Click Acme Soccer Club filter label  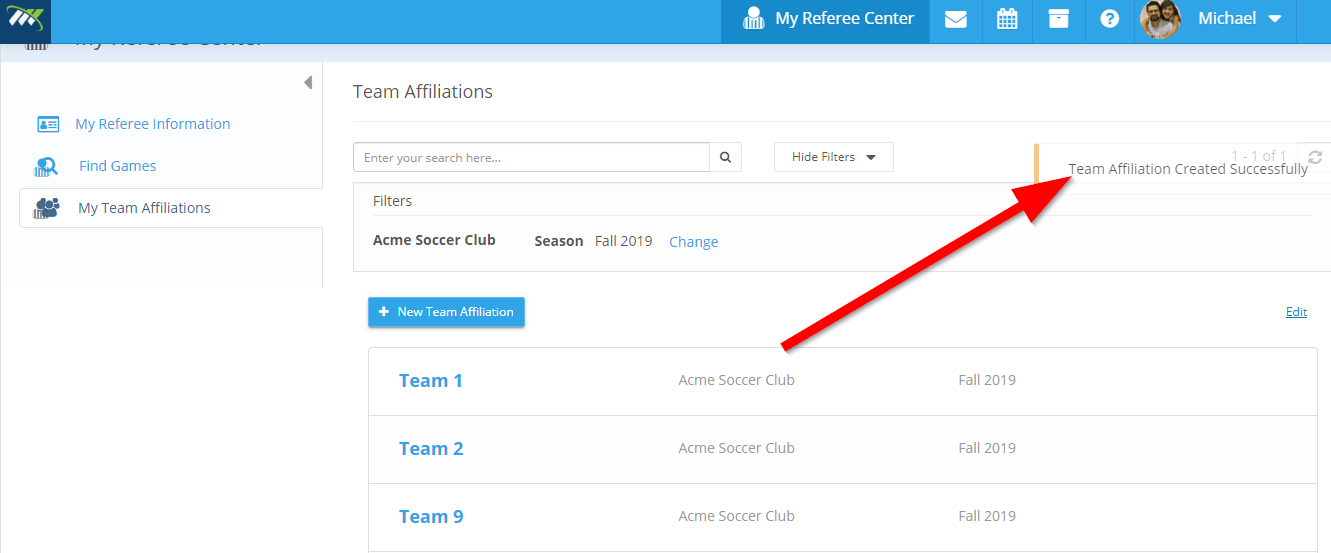pos(434,240)
